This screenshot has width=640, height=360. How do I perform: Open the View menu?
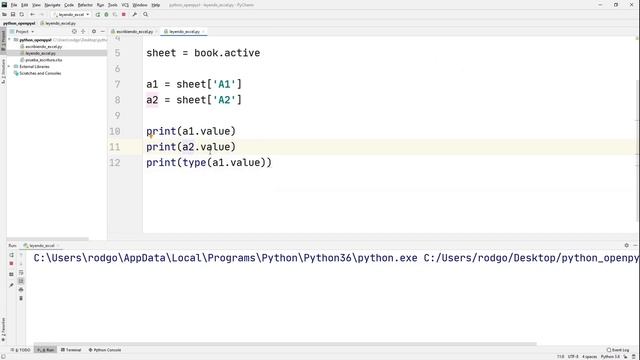click(36, 5)
